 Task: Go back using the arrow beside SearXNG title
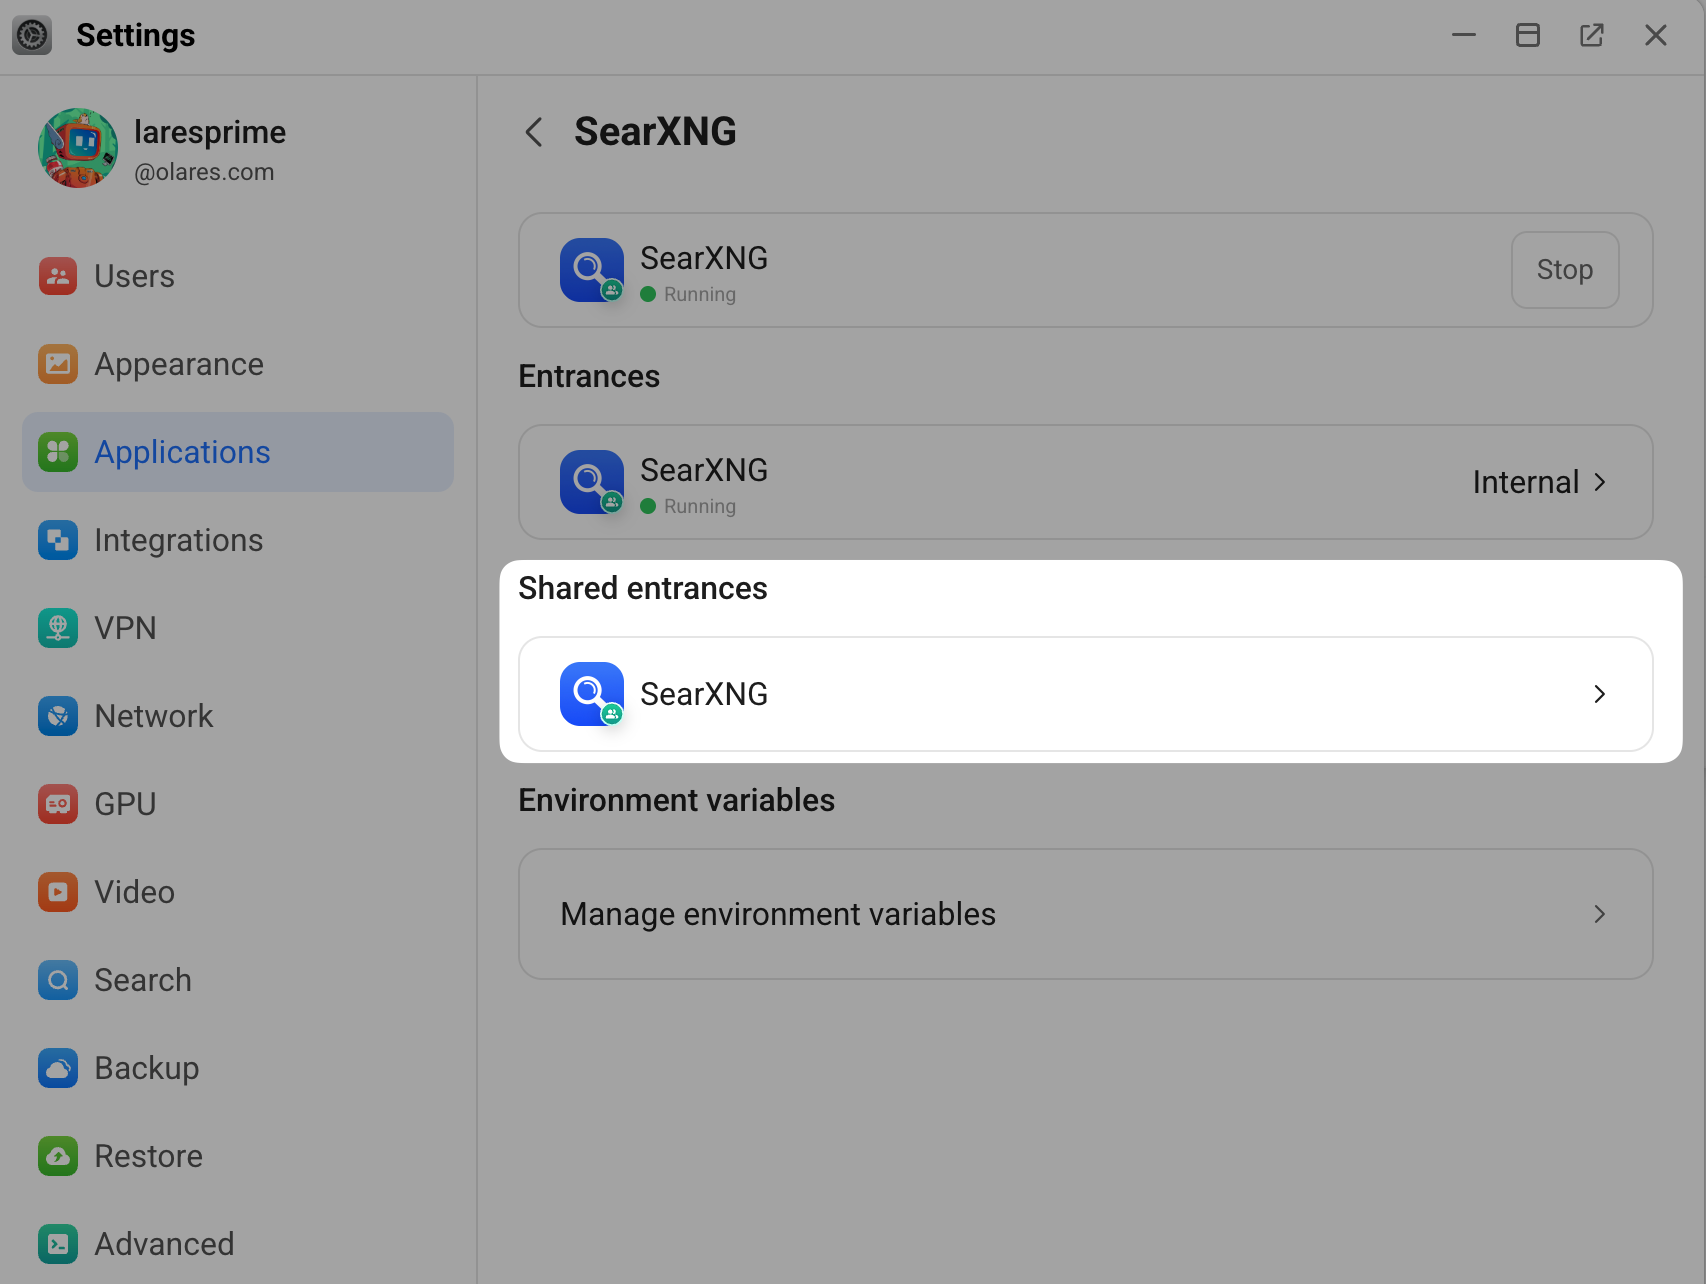click(x=534, y=132)
